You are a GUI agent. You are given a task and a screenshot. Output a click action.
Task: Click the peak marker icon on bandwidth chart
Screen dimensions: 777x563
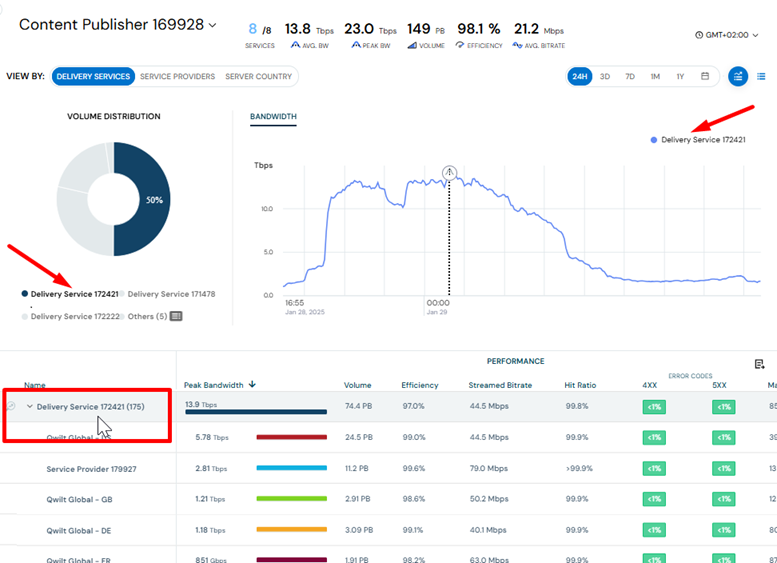click(x=449, y=172)
